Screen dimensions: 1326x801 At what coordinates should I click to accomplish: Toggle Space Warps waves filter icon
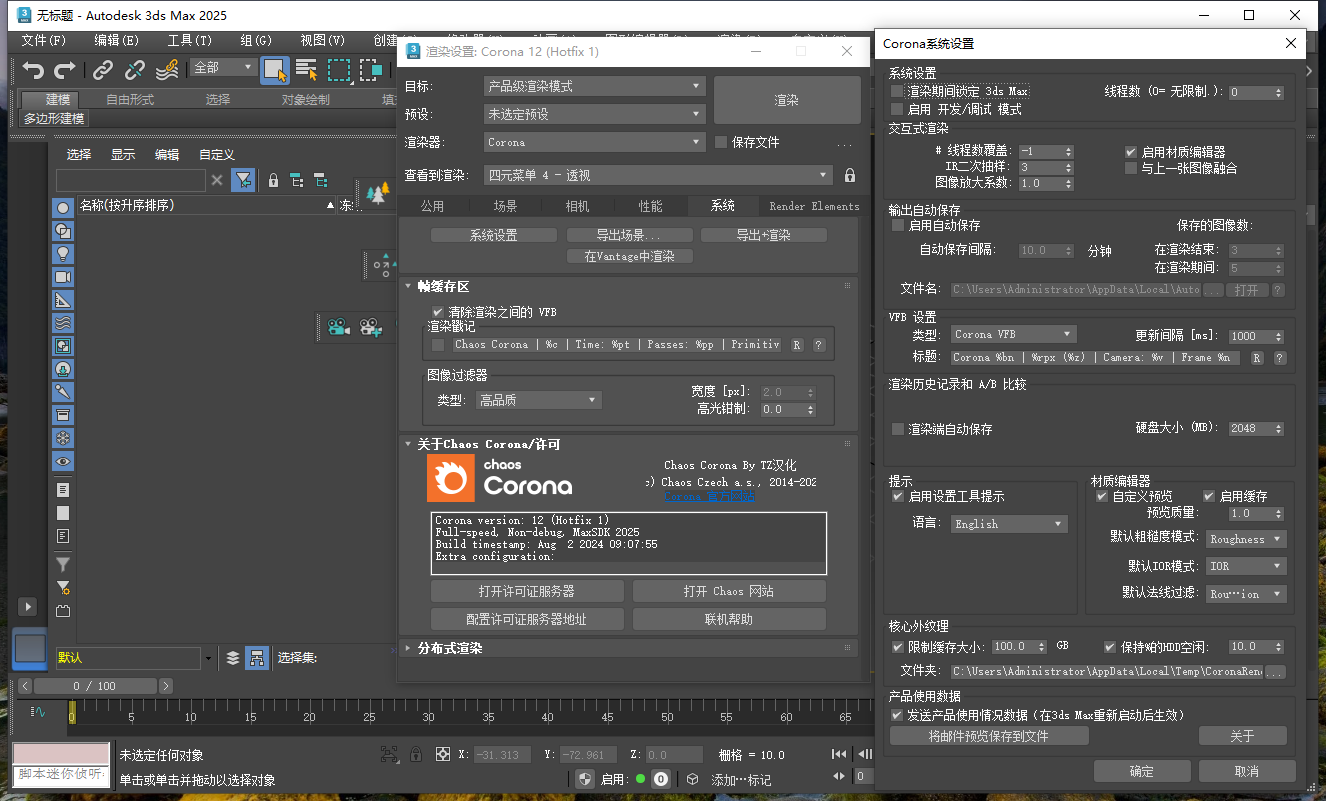(63, 323)
